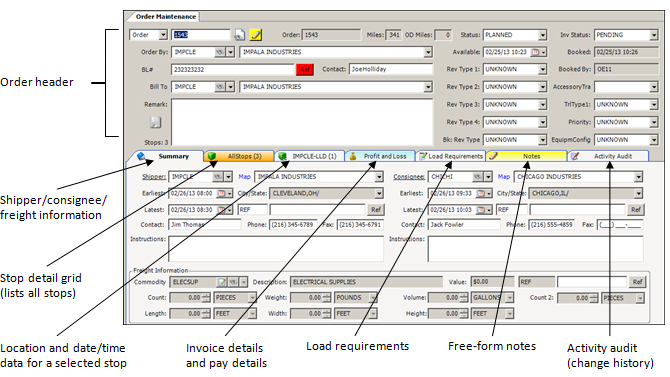Viewport: 670px width, 377px height.
Task: Open Order By company lookup icon
Action: (x=220, y=52)
